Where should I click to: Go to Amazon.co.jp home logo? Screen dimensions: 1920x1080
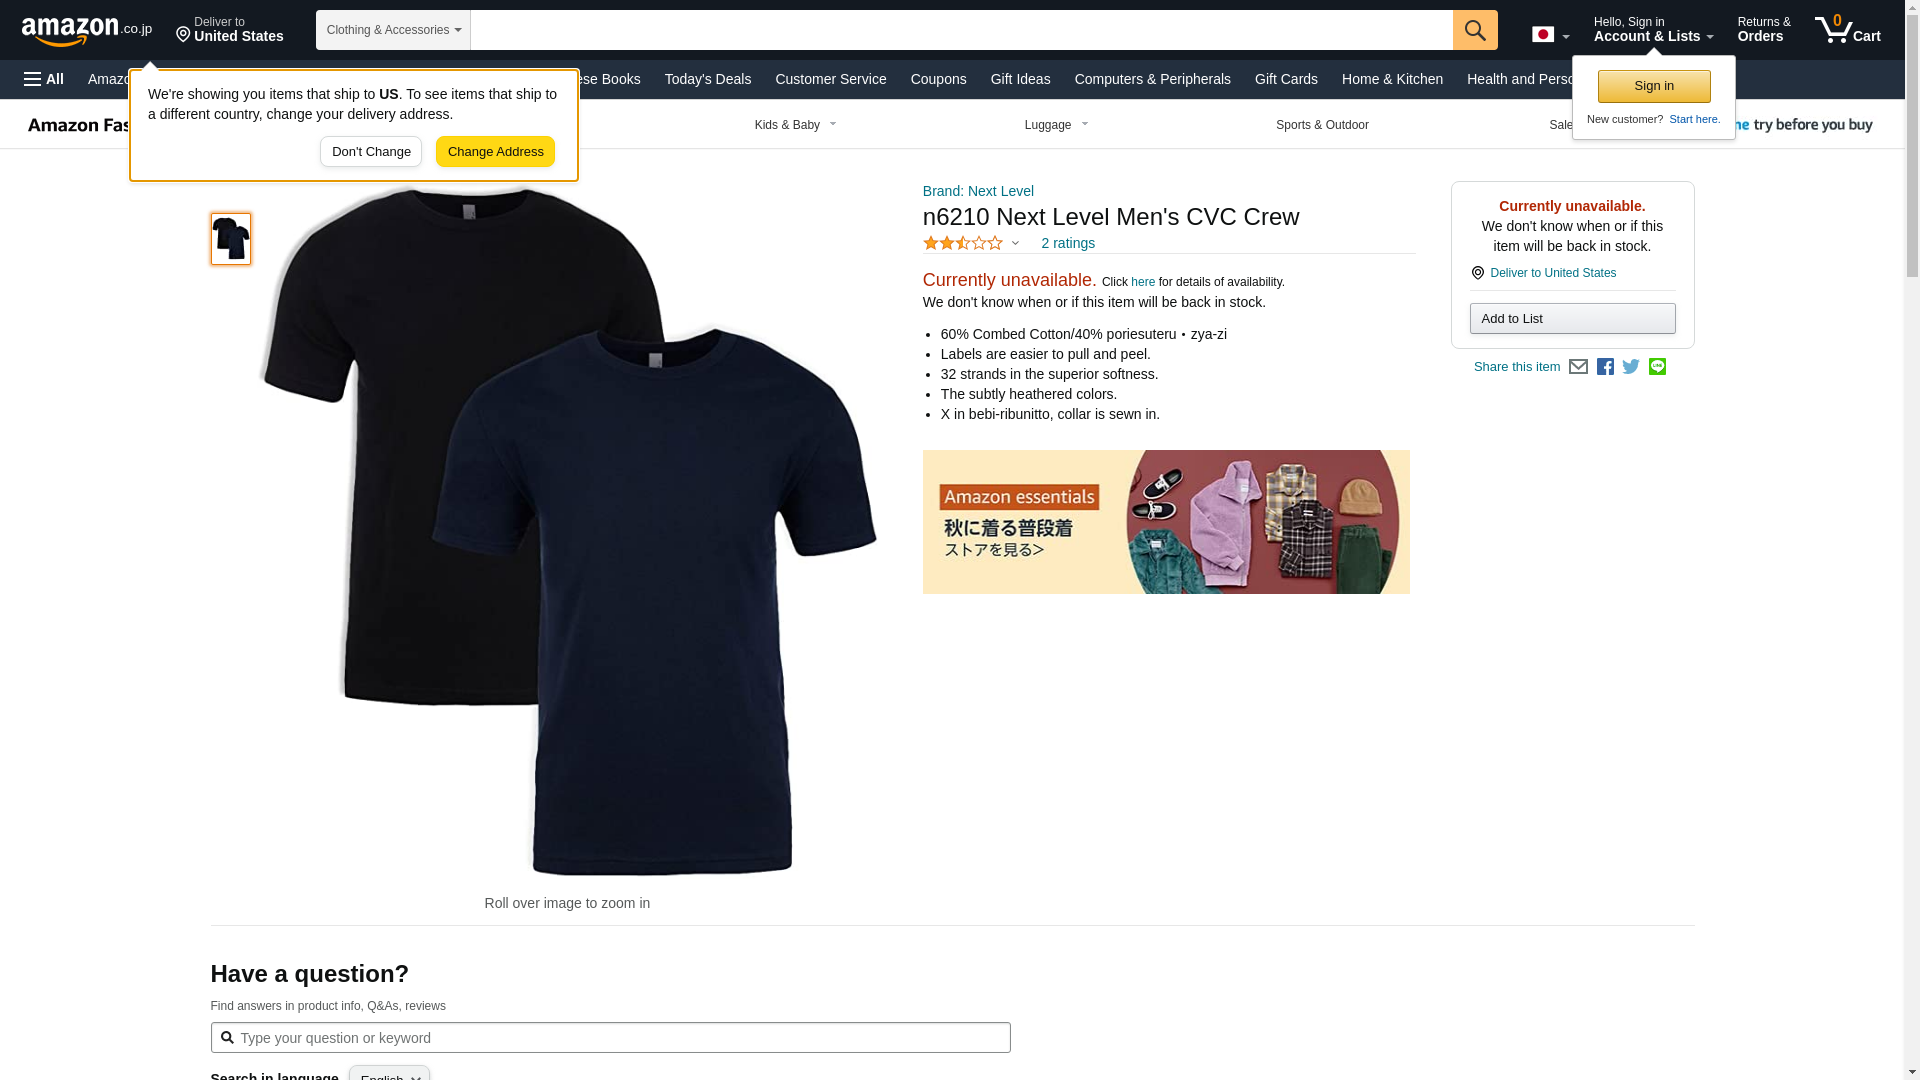pyautogui.click(x=87, y=30)
